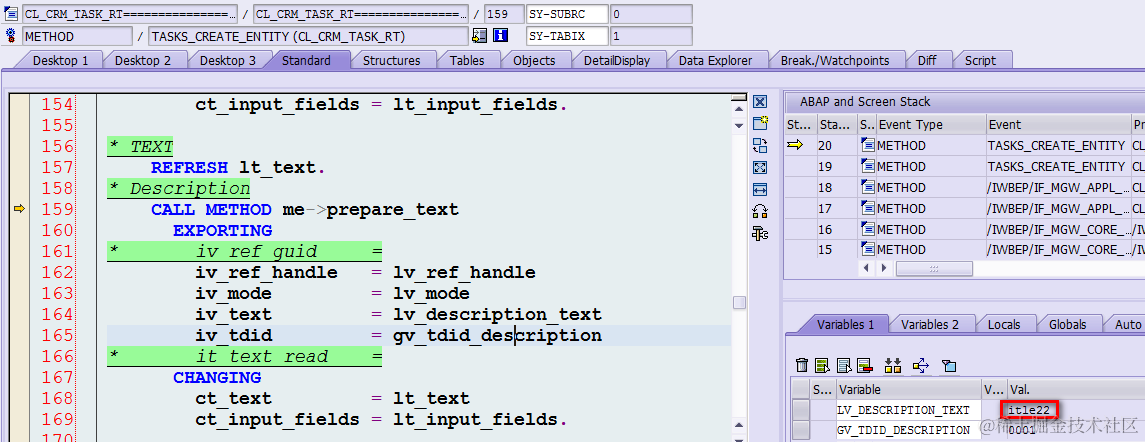
Task: Select the row selector for LV_DESCRIPTION_TEXT
Action: [x=801, y=410]
